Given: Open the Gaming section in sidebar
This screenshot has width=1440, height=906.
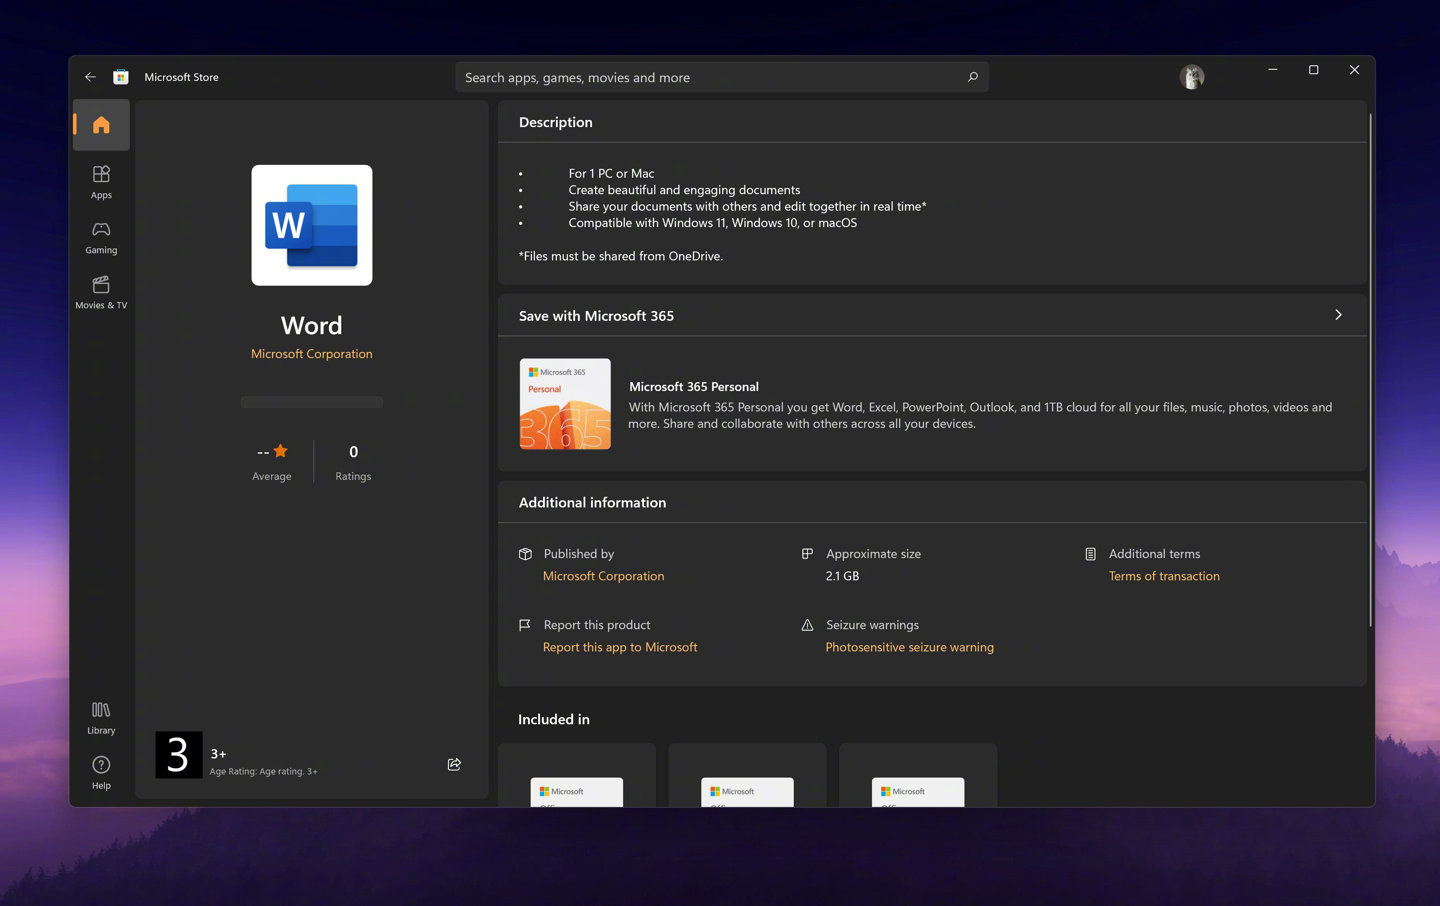Looking at the screenshot, I should [101, 237].
